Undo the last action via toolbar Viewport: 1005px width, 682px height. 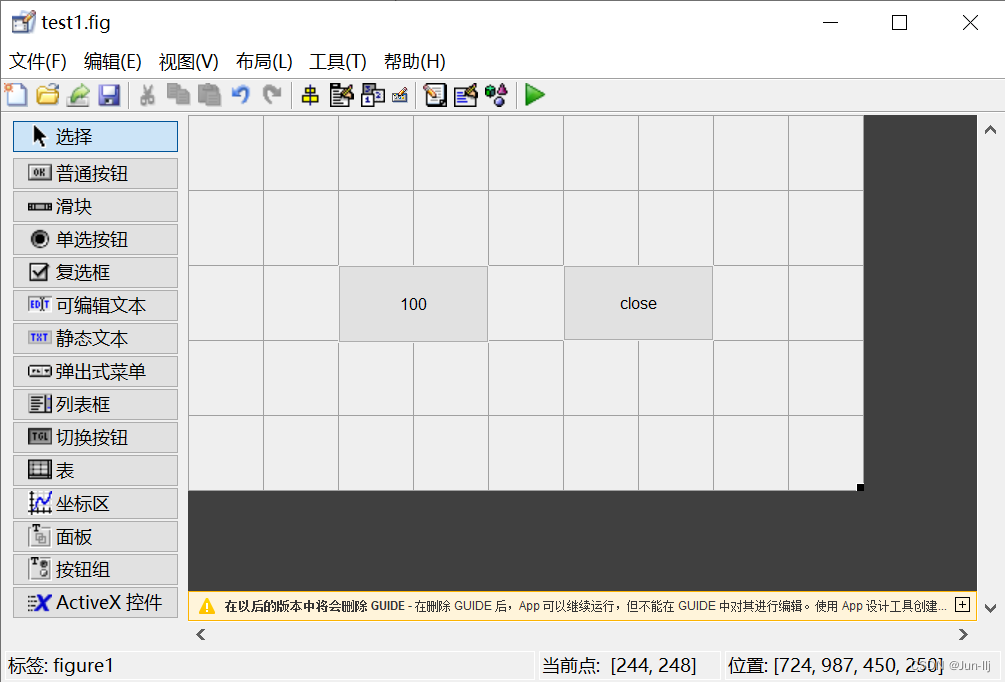pyautogui.click(x=240, y=95)
